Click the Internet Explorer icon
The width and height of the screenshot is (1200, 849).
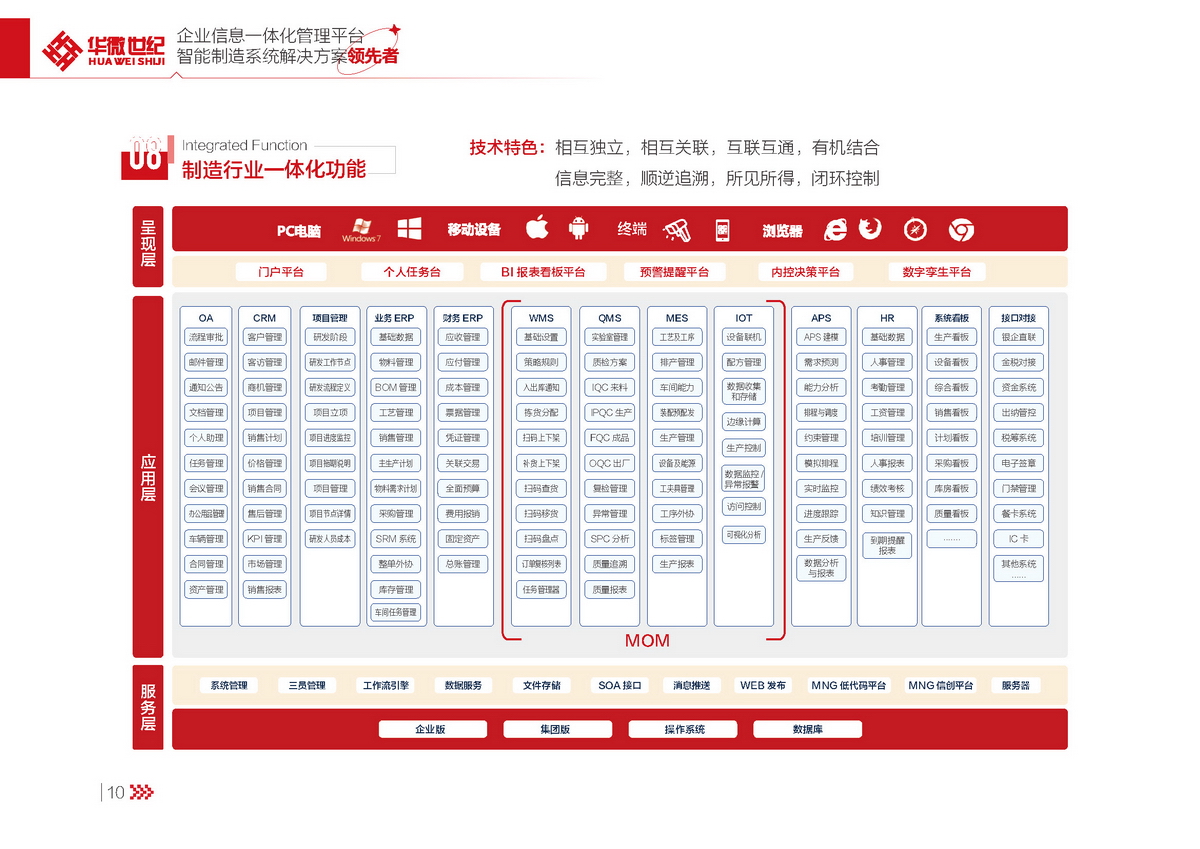(x=835, y=230)
